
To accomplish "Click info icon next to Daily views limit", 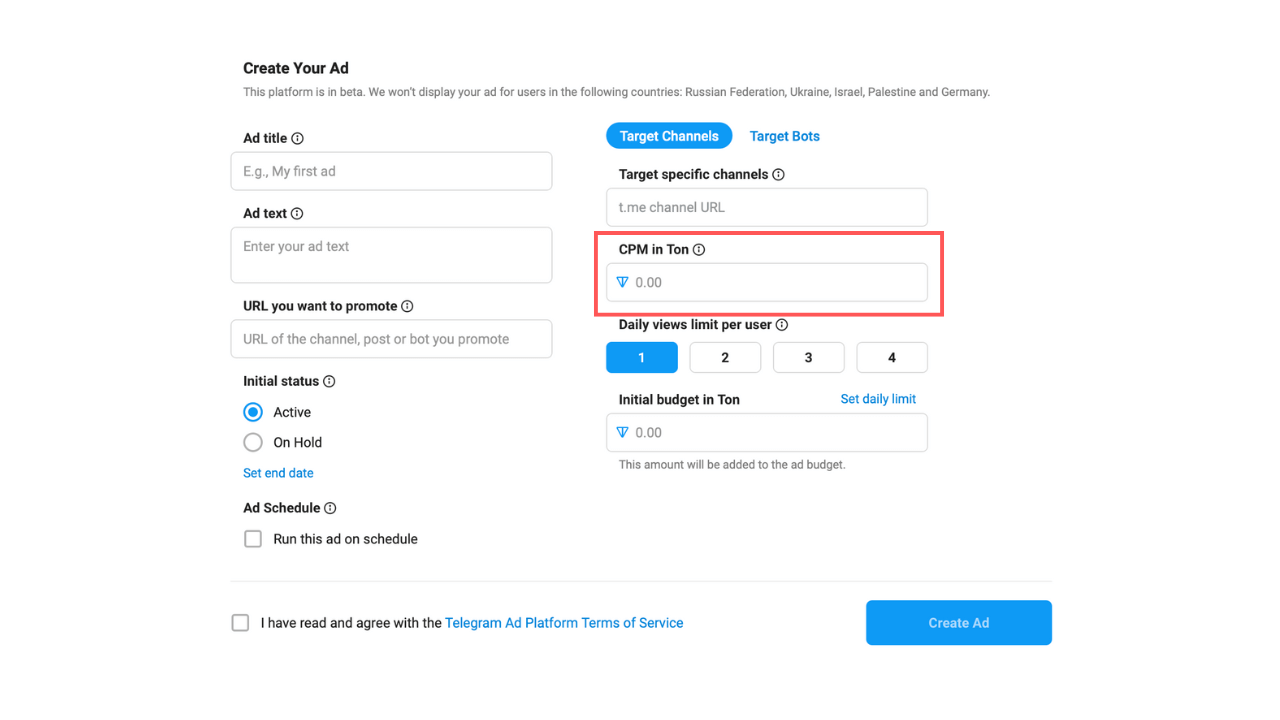I will pos(782,325).
